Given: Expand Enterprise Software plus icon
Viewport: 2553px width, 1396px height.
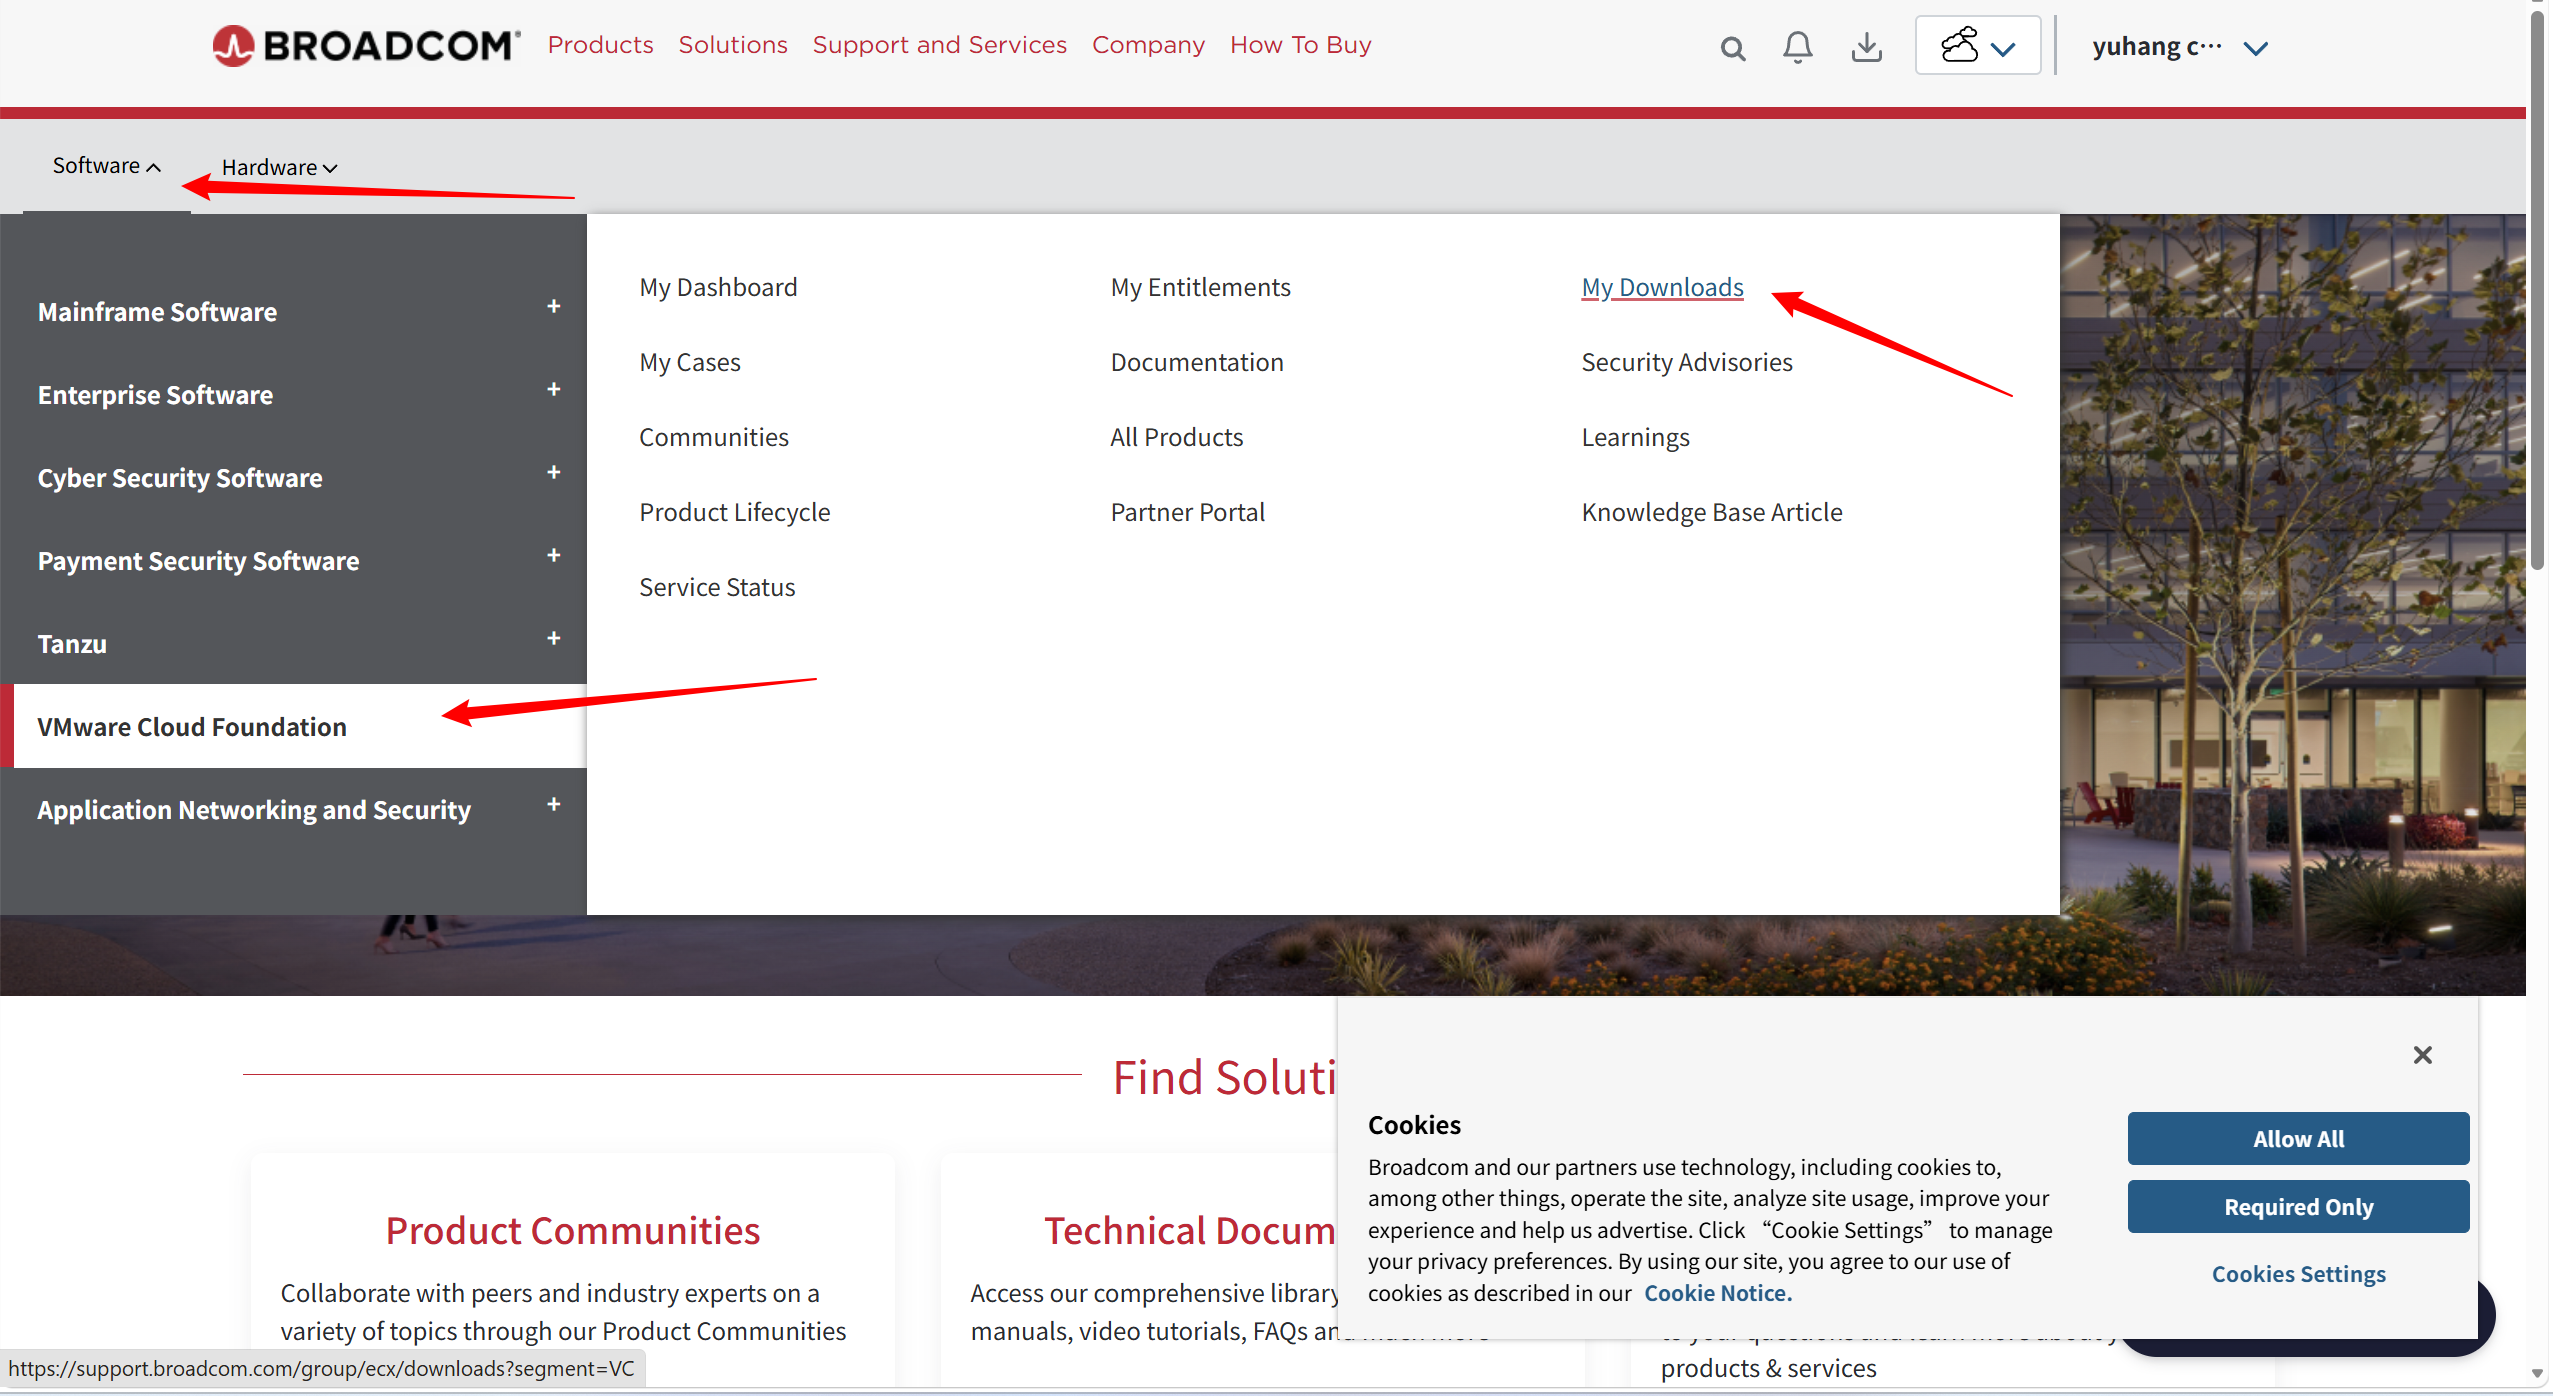Looking at the screenshot, I should click(554, 390).
